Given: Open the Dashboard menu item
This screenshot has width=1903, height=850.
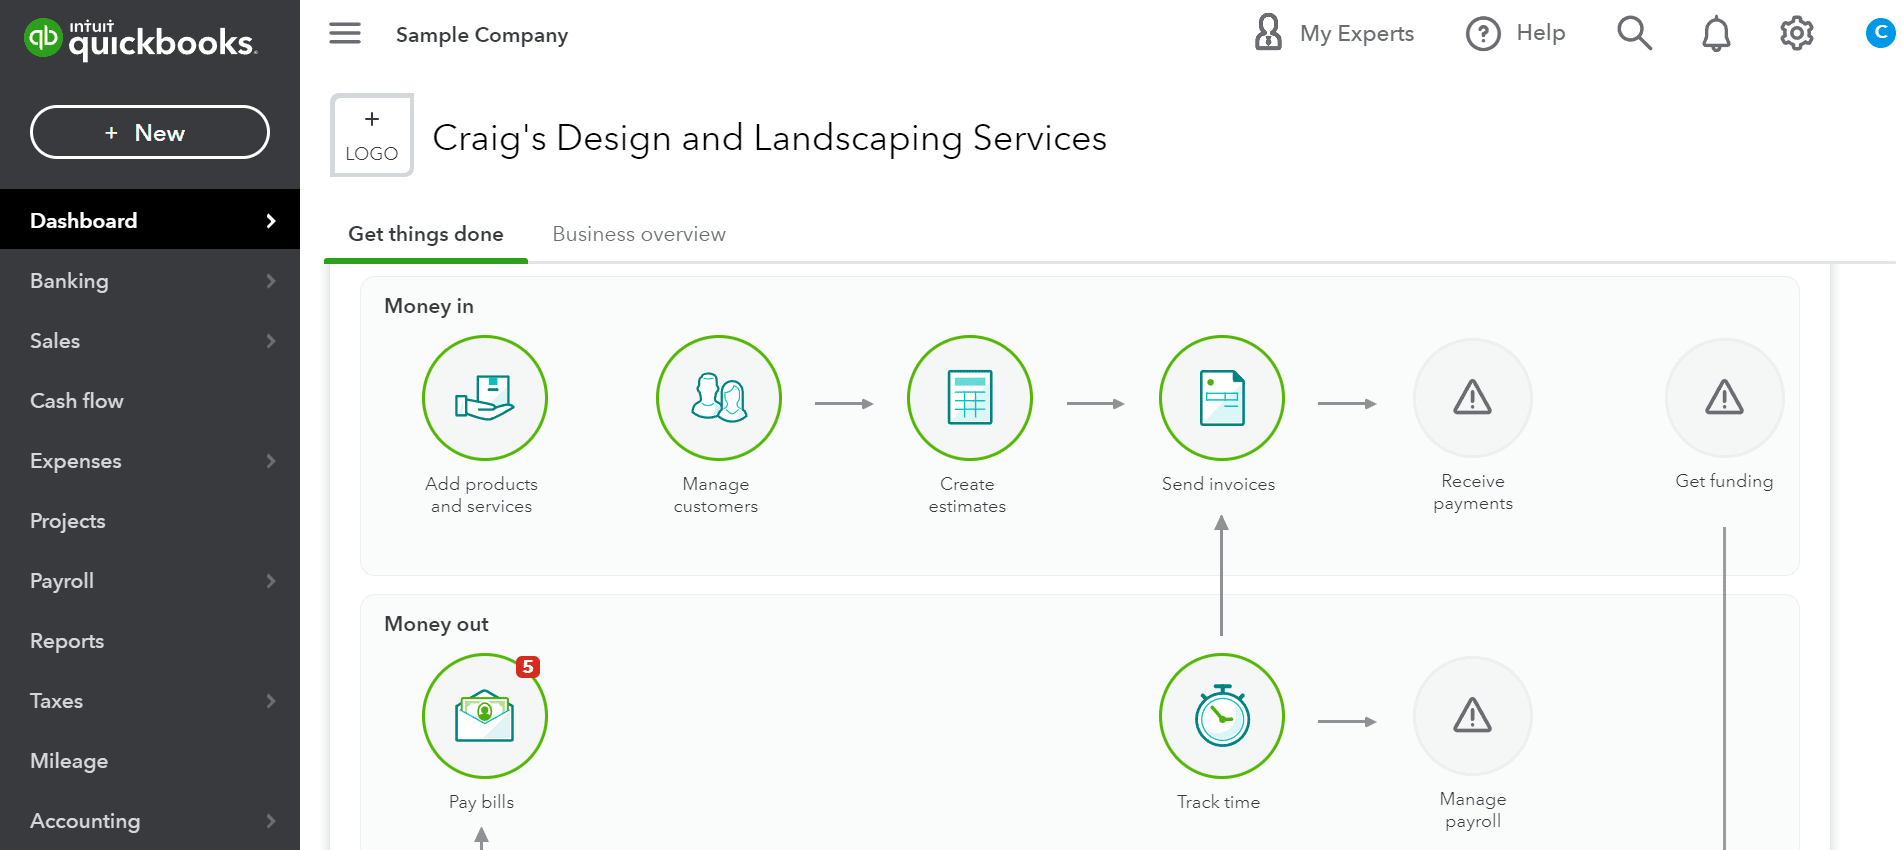Looking at the screenshot, I should pos(150,219).
